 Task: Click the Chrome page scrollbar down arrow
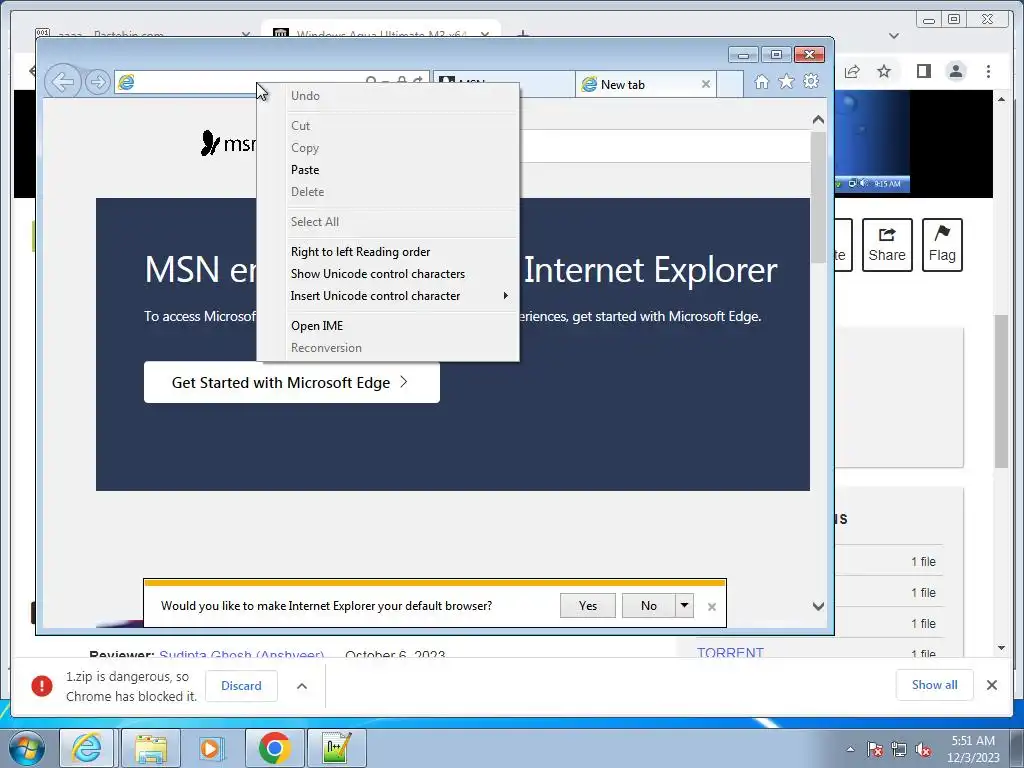[1002, 648]
